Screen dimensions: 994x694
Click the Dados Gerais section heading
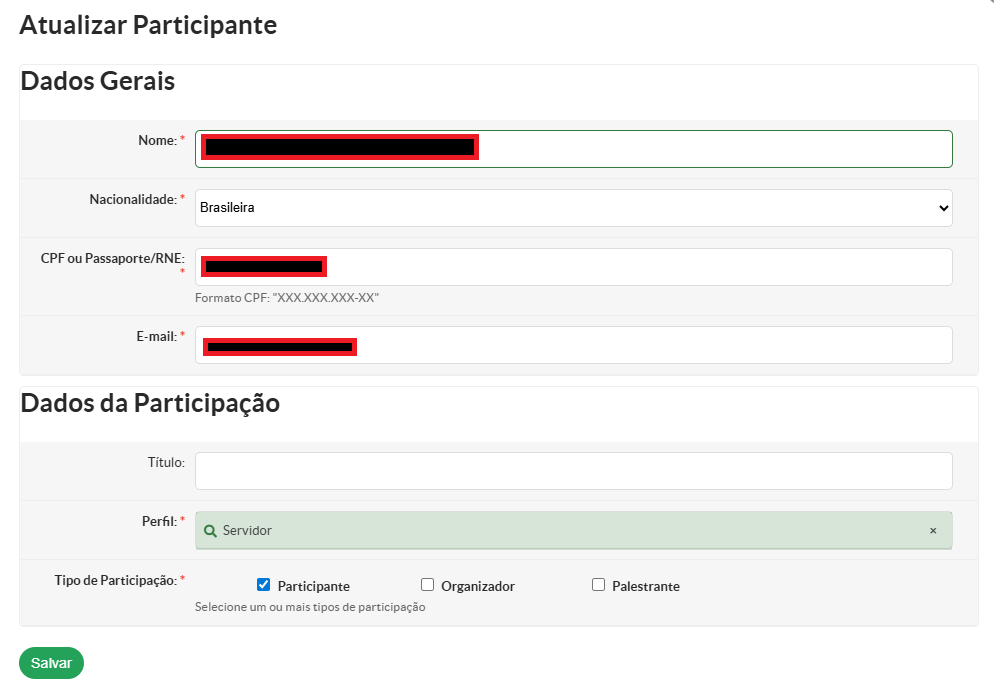[x=98, y=82]
